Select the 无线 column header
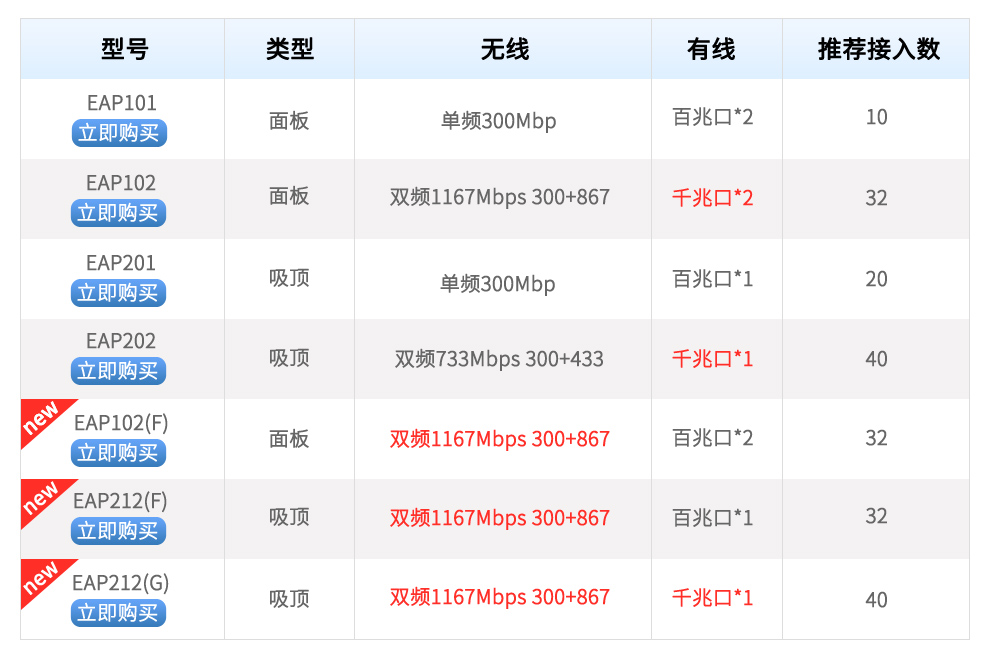 click(x=504, y=49)
